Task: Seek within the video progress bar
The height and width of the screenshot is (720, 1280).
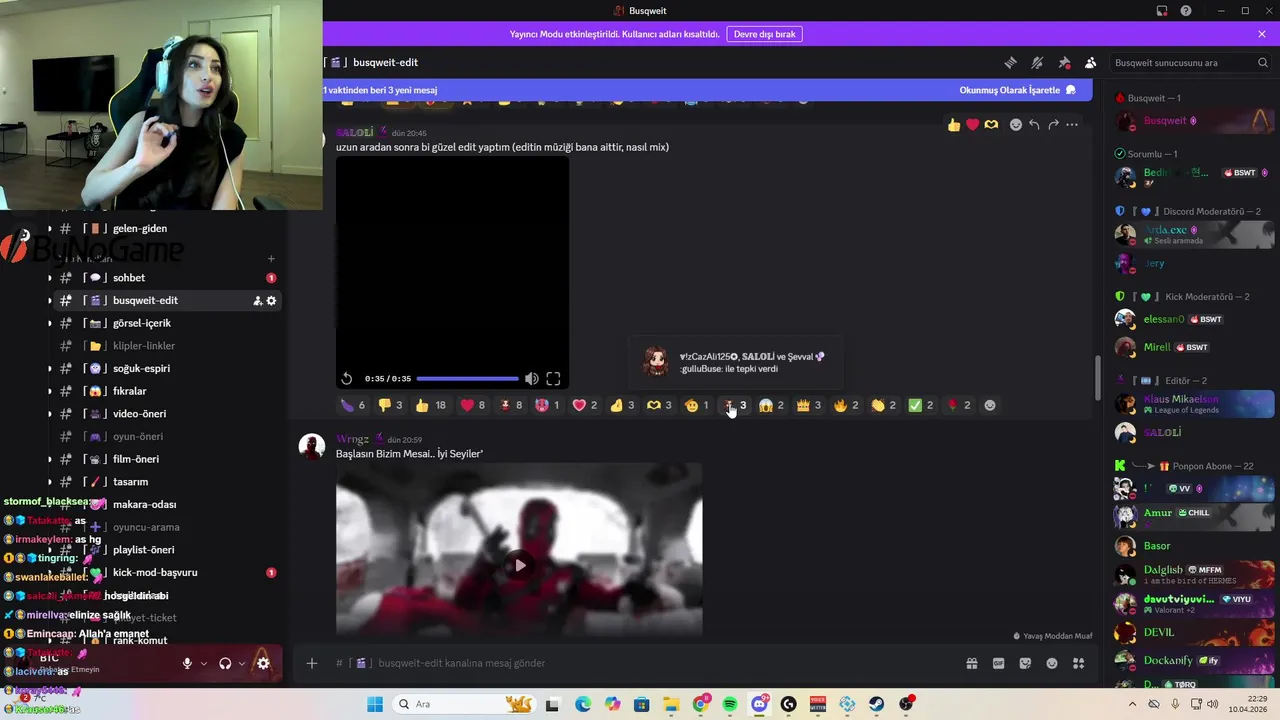Action: [x=467, y=379]
